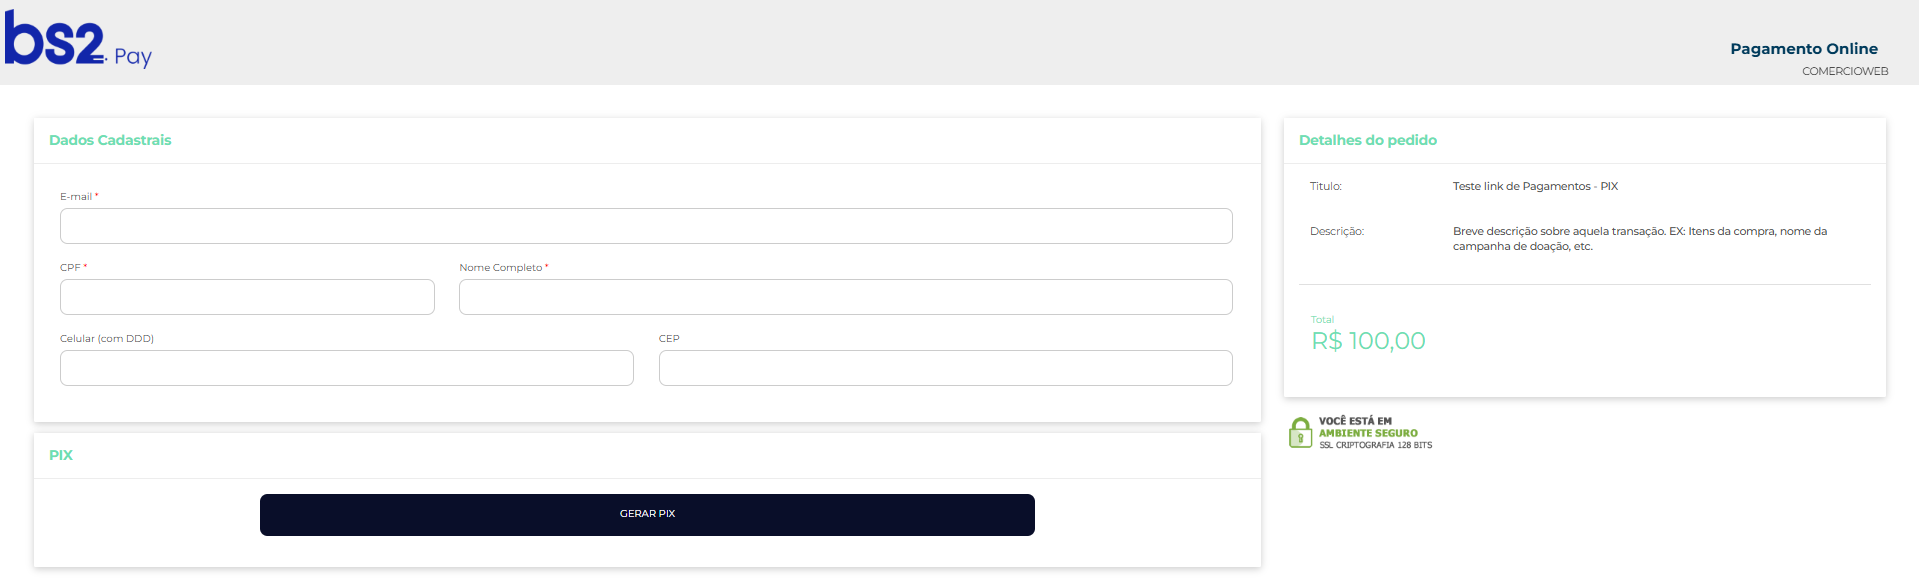This screenshot has height=584, width=1919.
Task: Focus the CEP input field
Action: coord(945,368)
